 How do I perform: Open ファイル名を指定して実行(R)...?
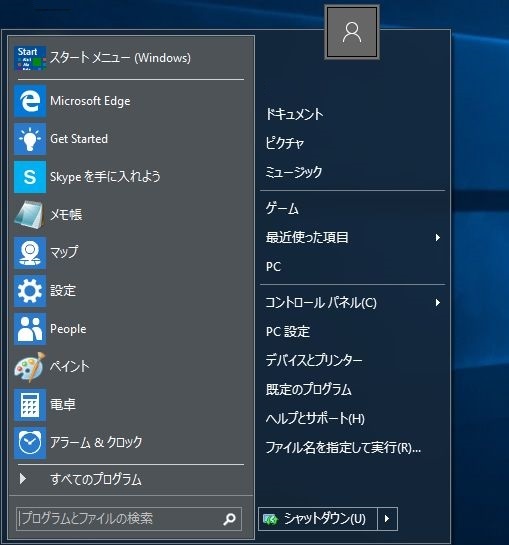(343, 448)
